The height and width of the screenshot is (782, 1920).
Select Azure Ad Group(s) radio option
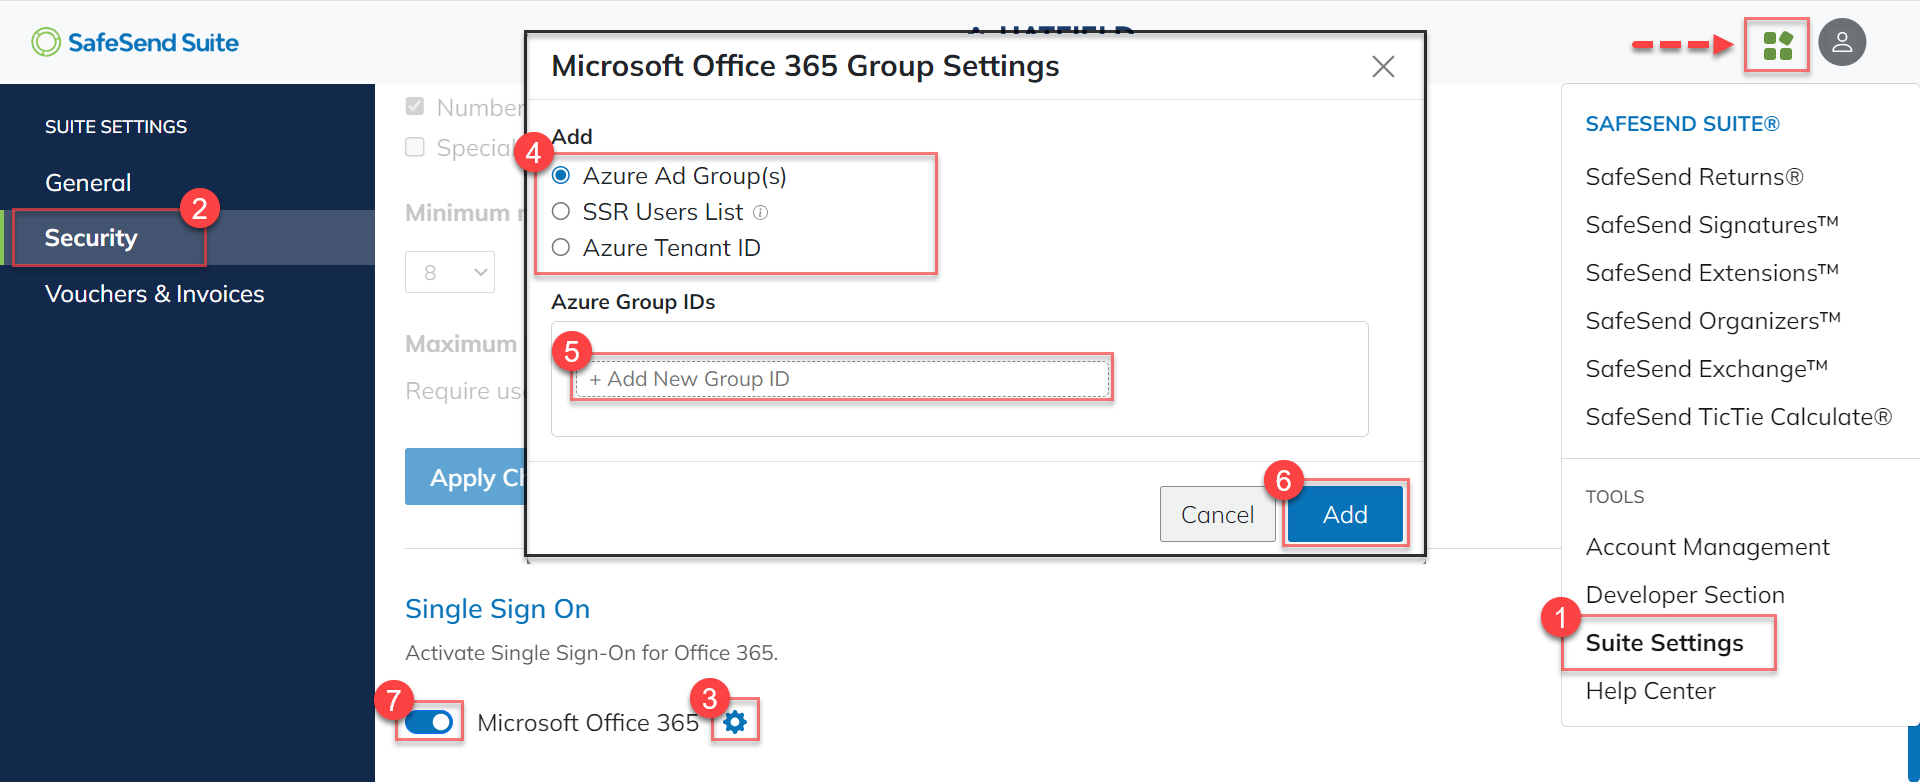(x=561, y=176)
